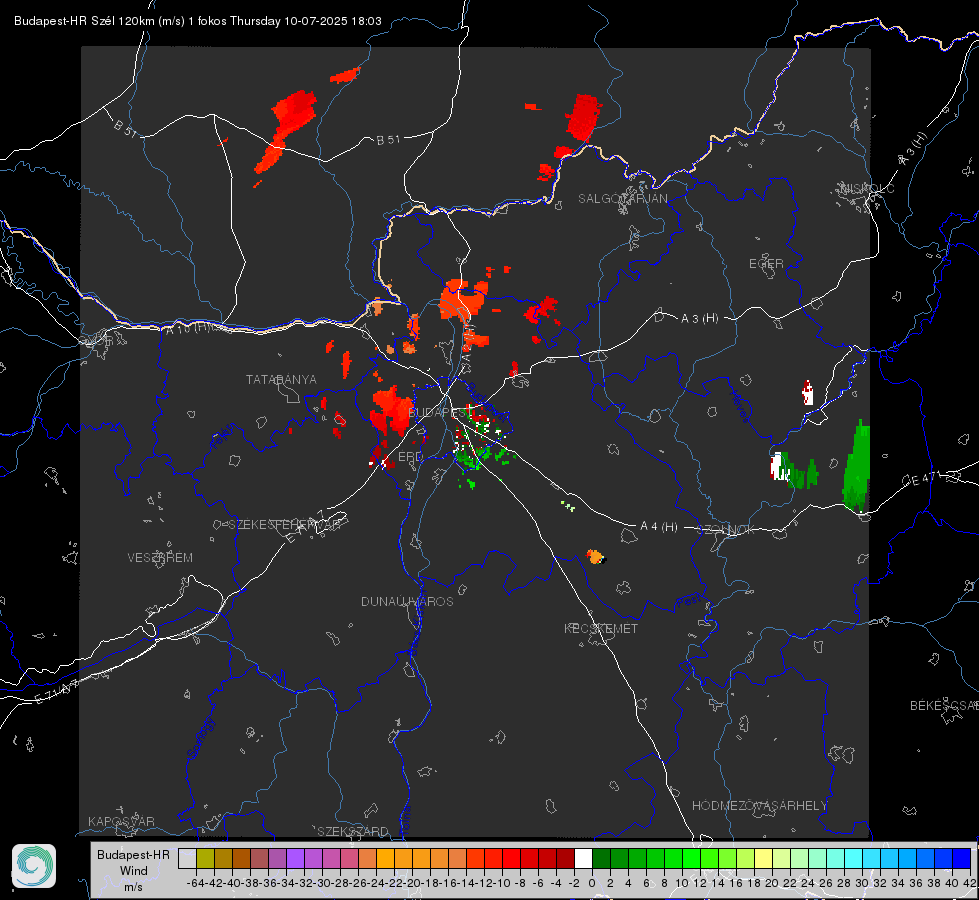Click the red echo north of Salgótarján
This screenshot has height=900, width=979.
pos(583,116)
